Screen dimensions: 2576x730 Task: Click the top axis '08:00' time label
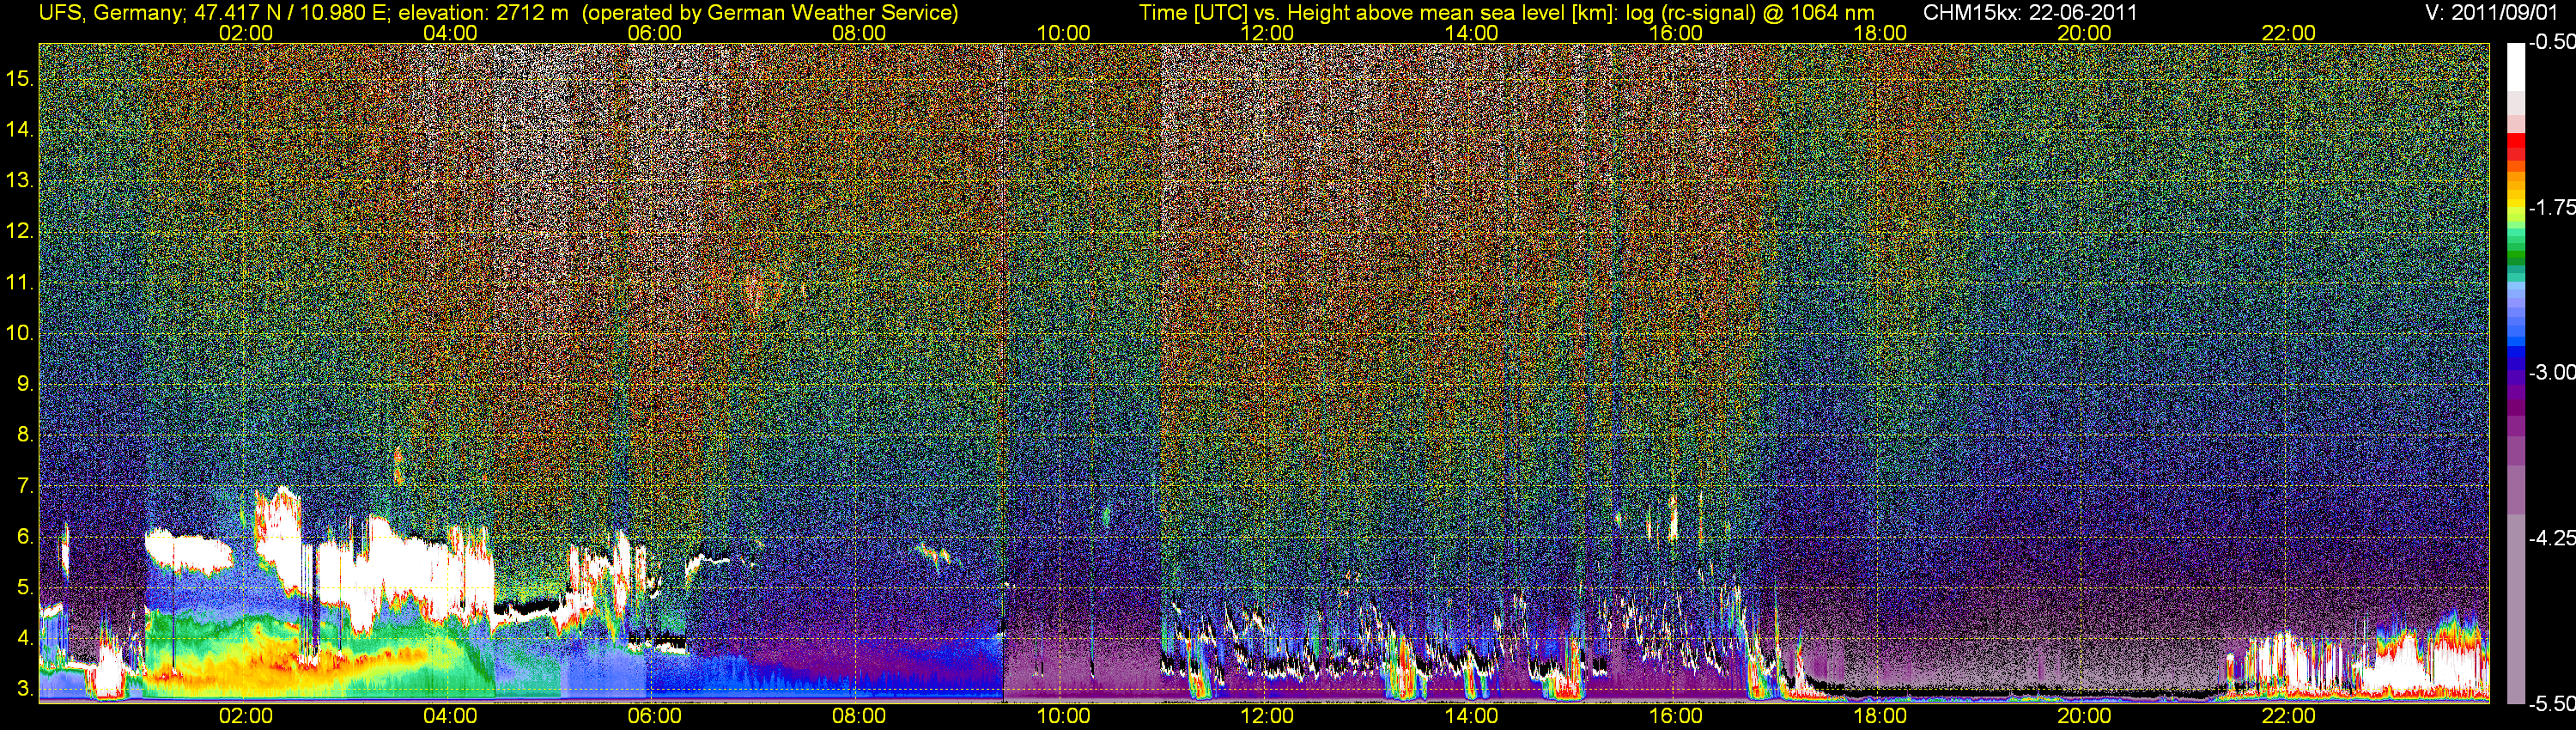click(859, 33)
